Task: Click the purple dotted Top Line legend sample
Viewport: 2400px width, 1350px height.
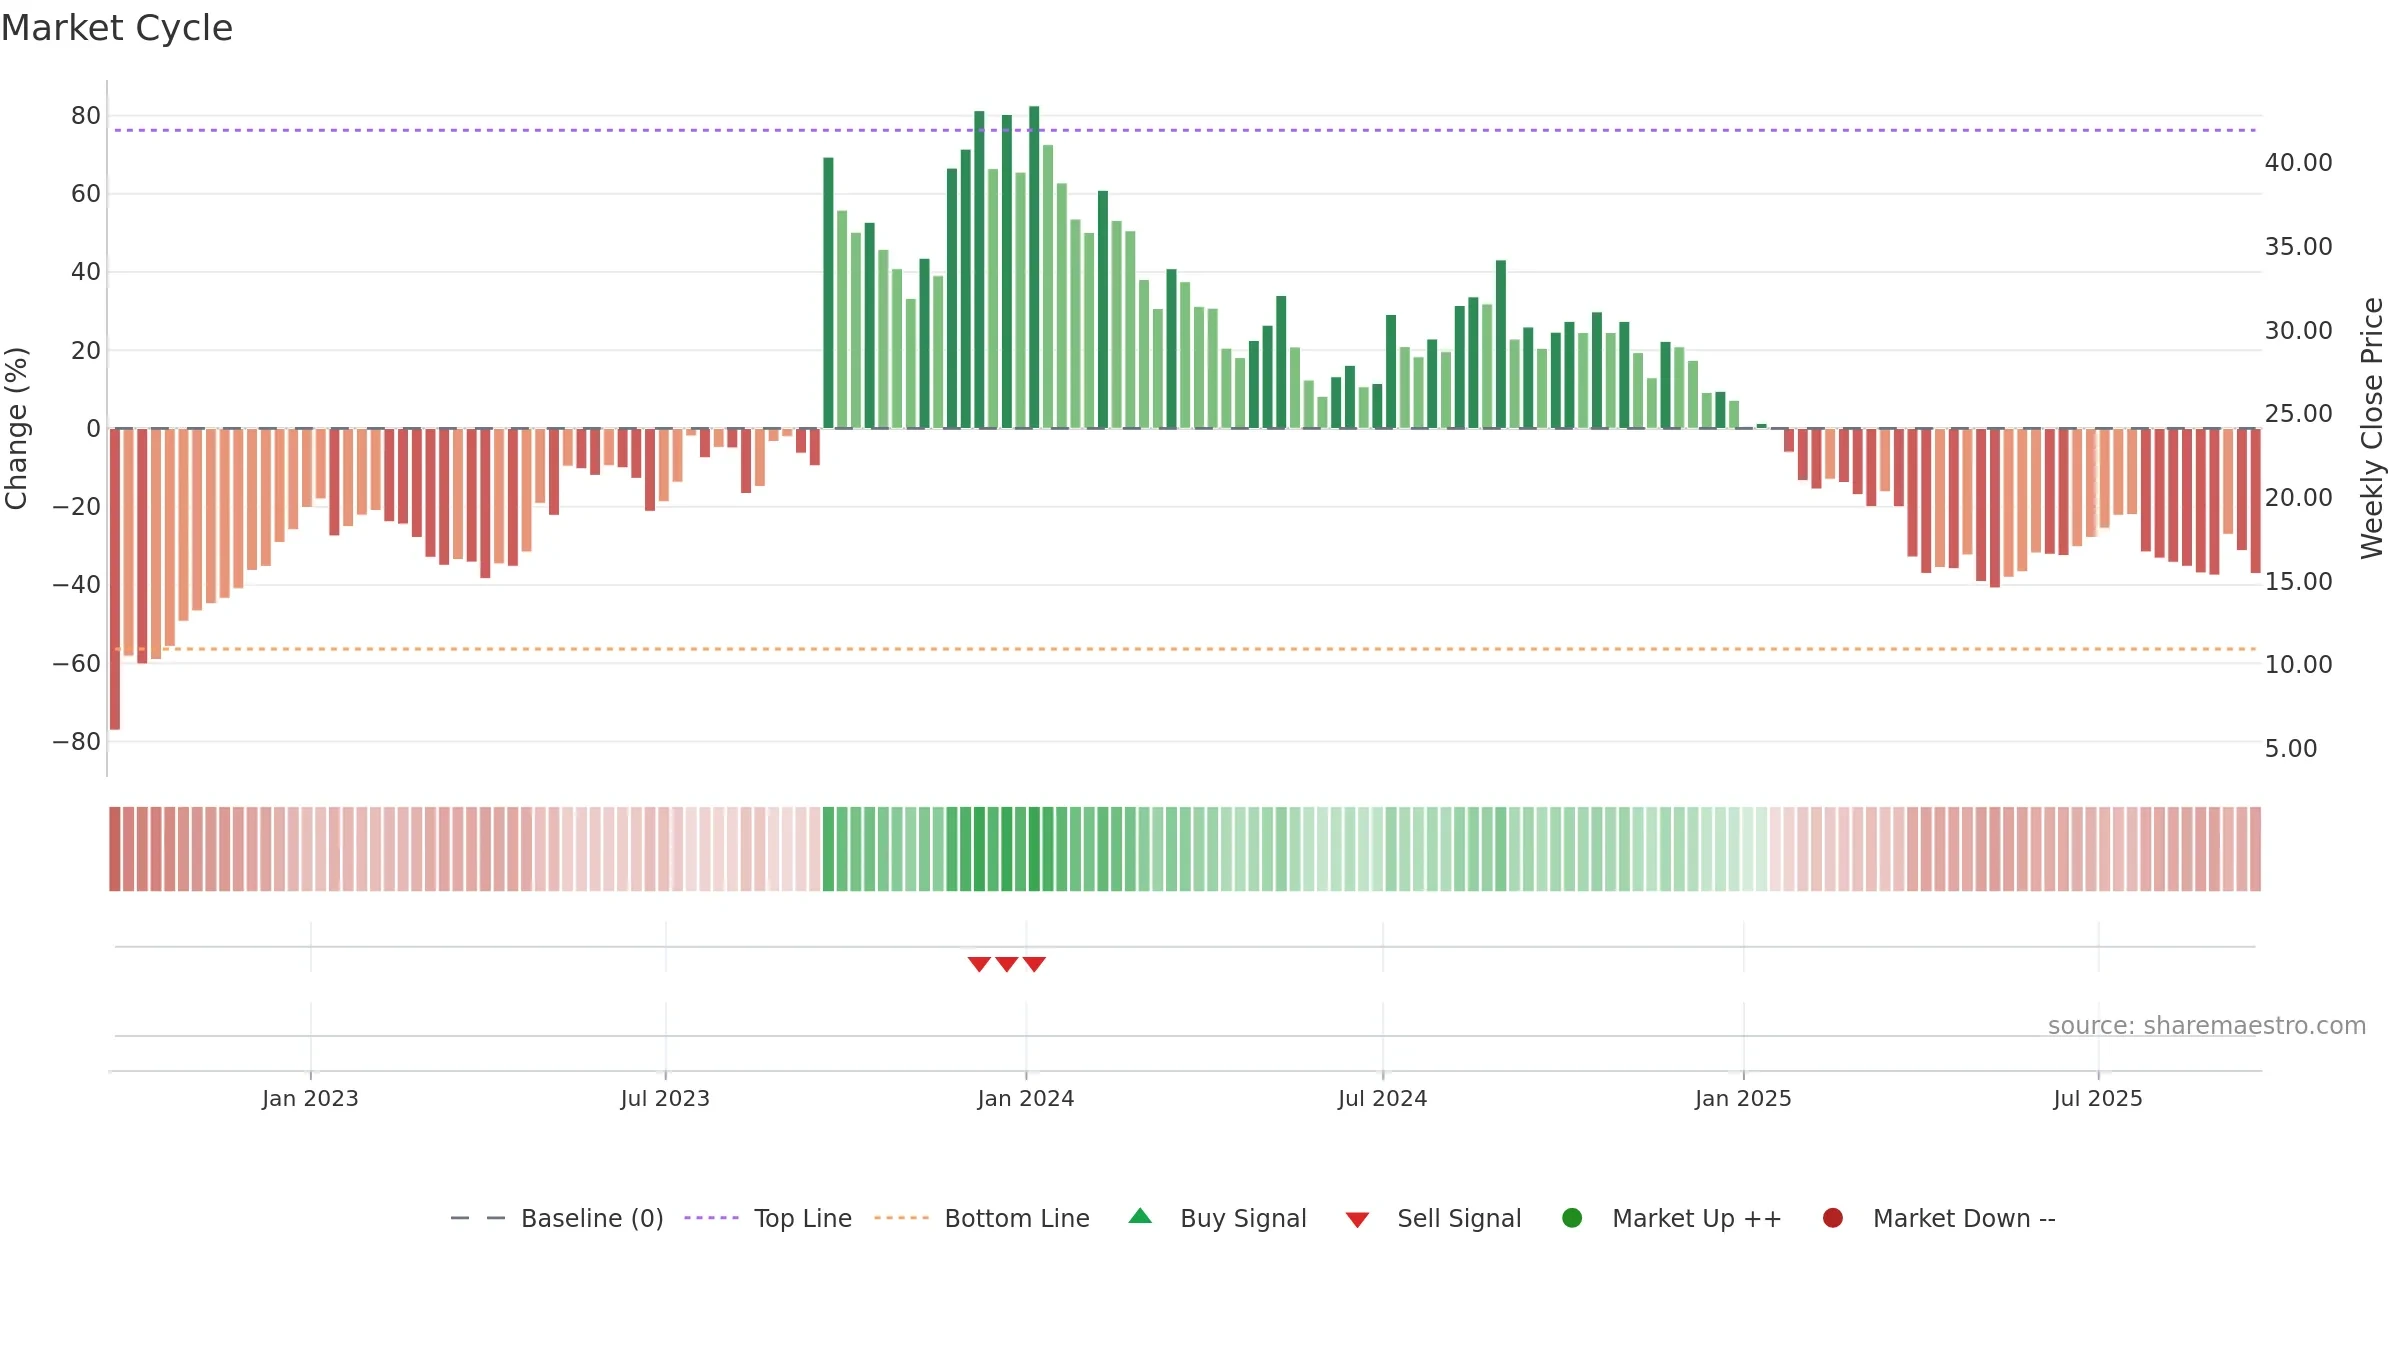Action: [x=711, y=1218]
